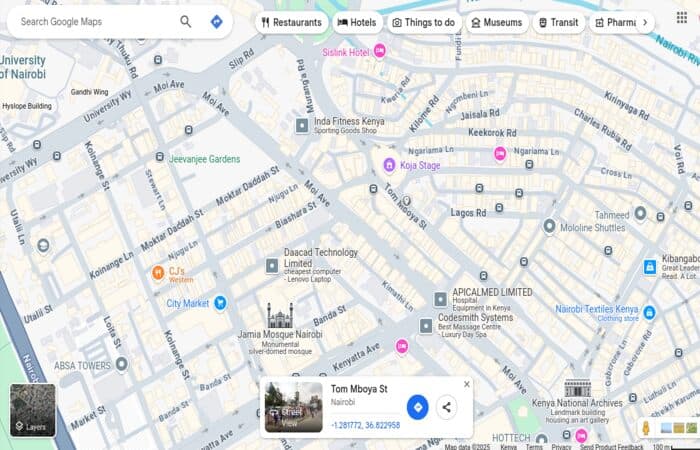Select the APICALMED LIMITED marker
The width and height of the screenshot is (700, 450).
(441, 299)
